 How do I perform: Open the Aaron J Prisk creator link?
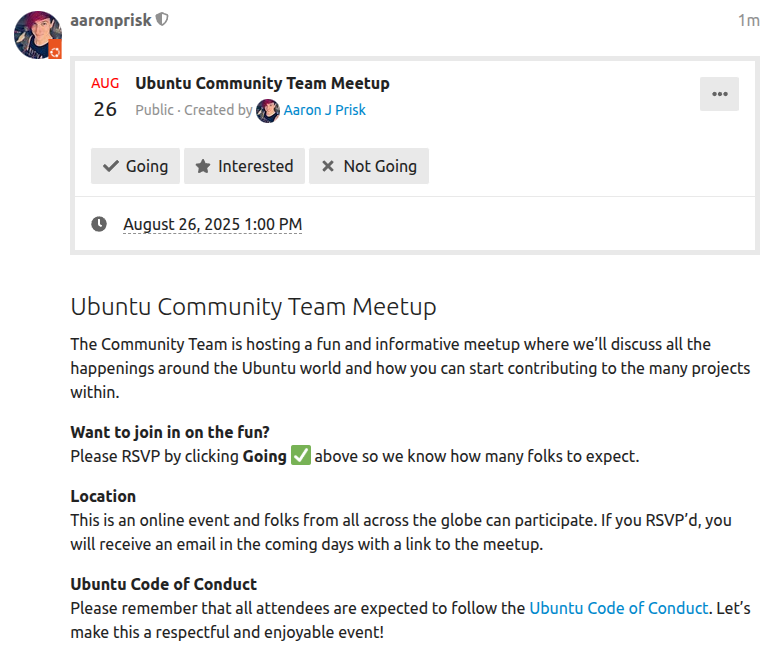pos(325,110)
